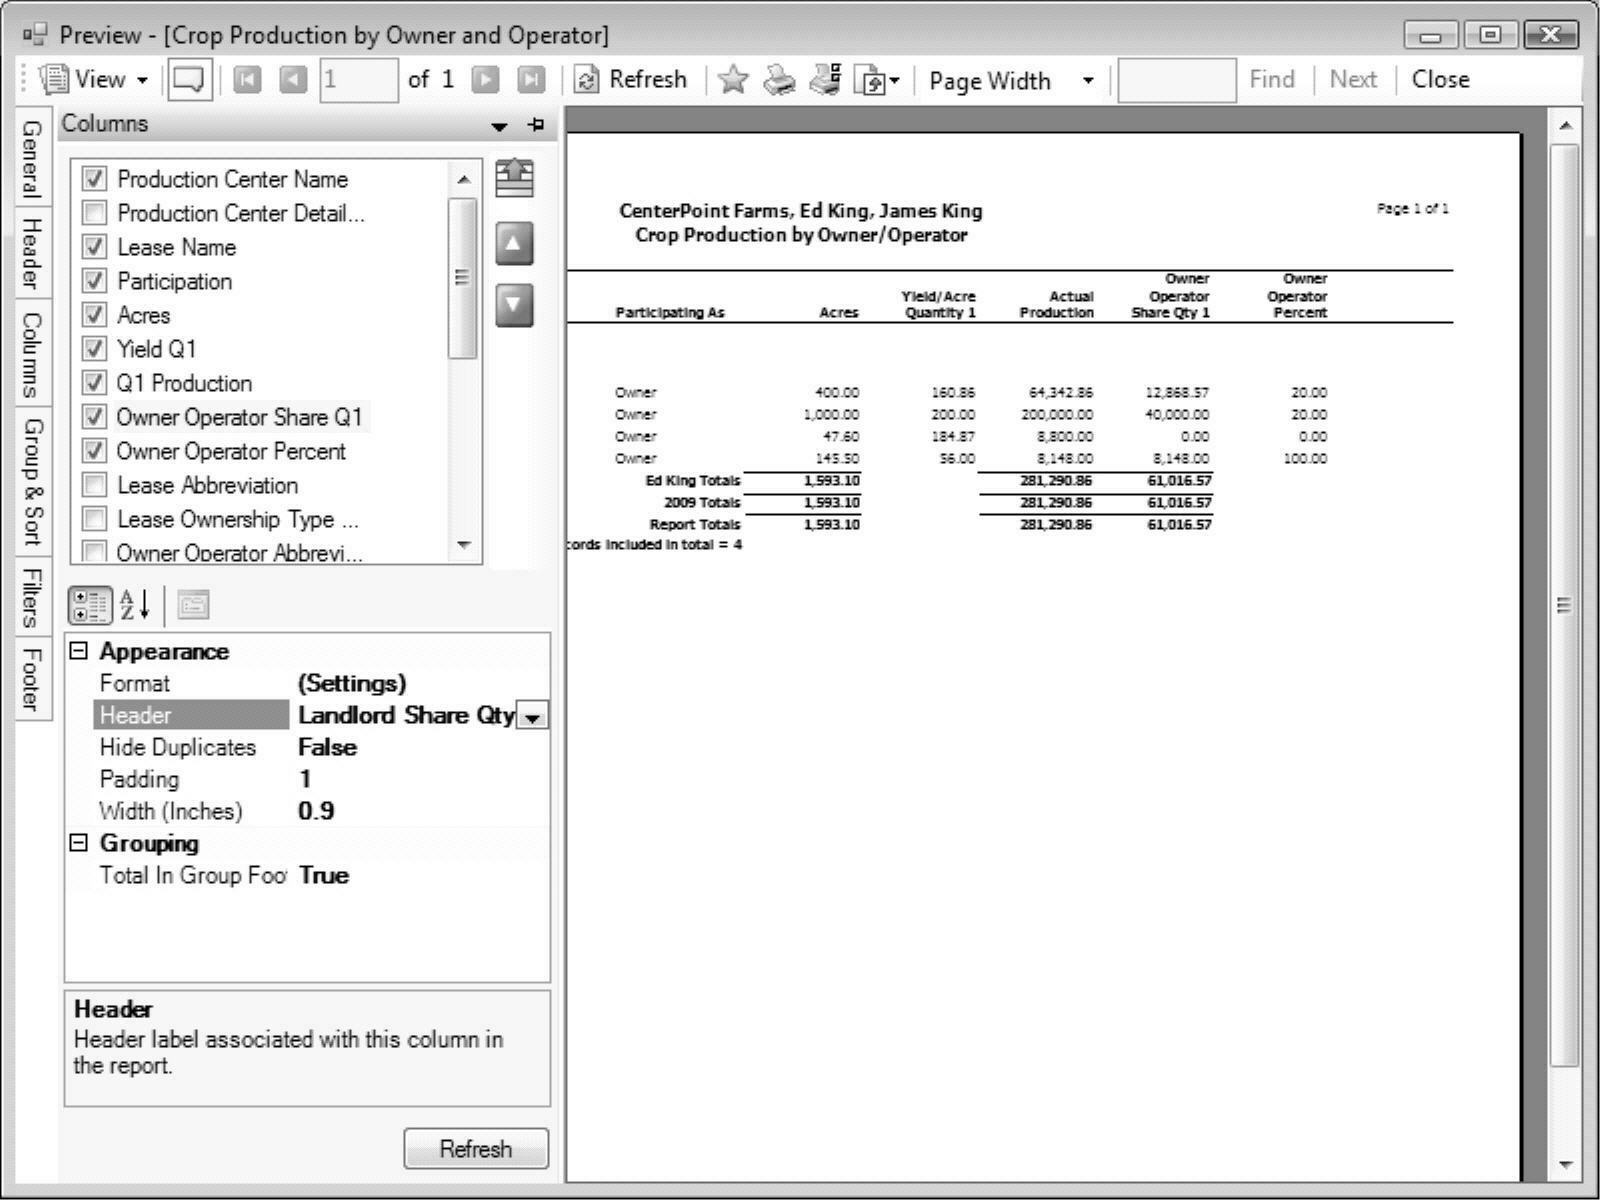This screenshot has height=1200, width=1600.
Task: Toggle Yield Q1 column checkbox
Action: [95, 349]
